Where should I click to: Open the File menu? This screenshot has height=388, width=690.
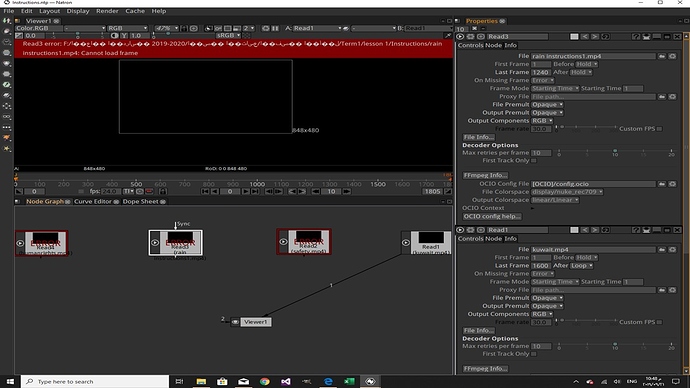click(x=8, y=11)
